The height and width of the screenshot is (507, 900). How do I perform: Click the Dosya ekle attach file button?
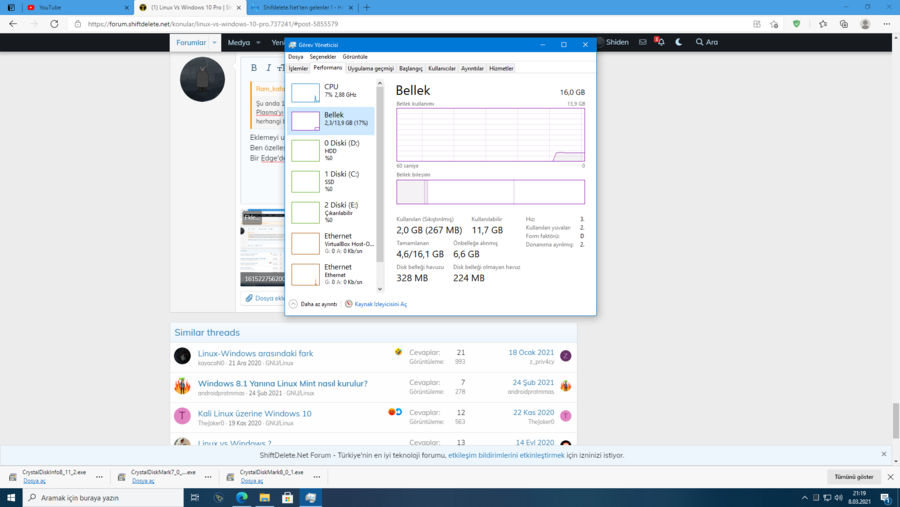[265, 298]
